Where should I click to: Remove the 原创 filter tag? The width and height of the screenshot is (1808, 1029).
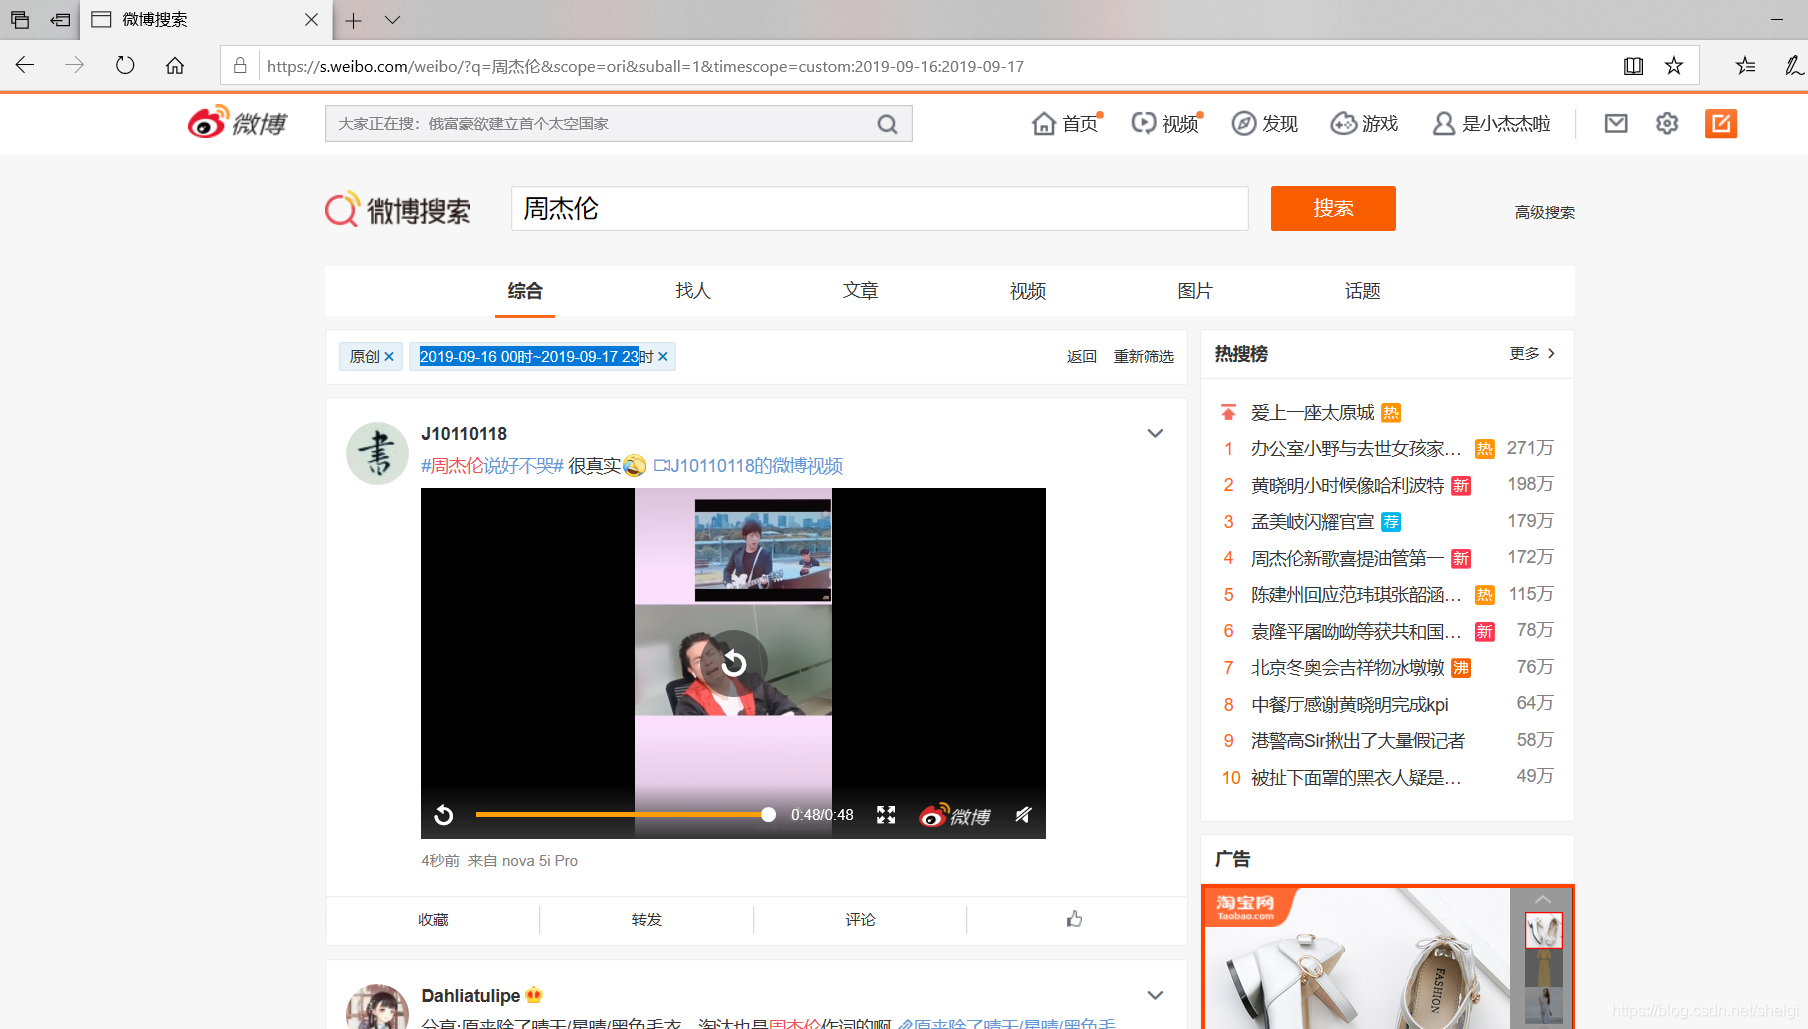(390, 356)
